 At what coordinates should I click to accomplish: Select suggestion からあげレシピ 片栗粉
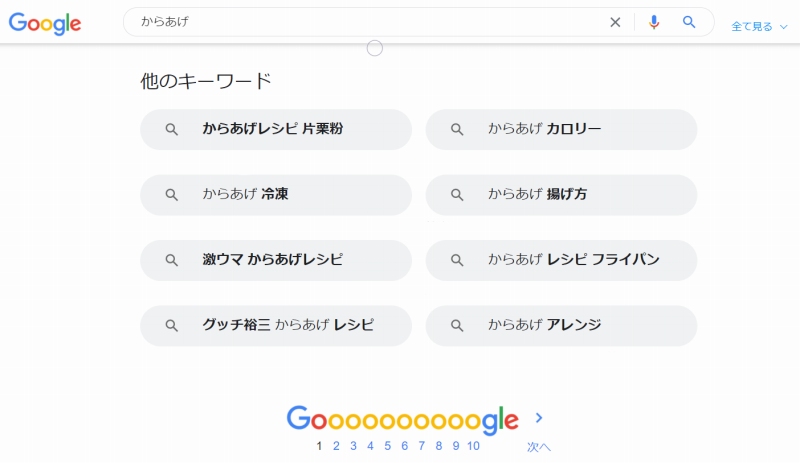click(276, 129)
